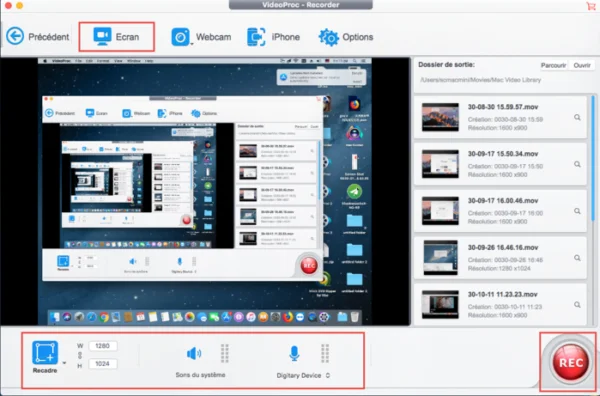Click Résolution:1280 x1024 text
The image size is (600, 396).
pyautogui.click(x=499, y=268)
